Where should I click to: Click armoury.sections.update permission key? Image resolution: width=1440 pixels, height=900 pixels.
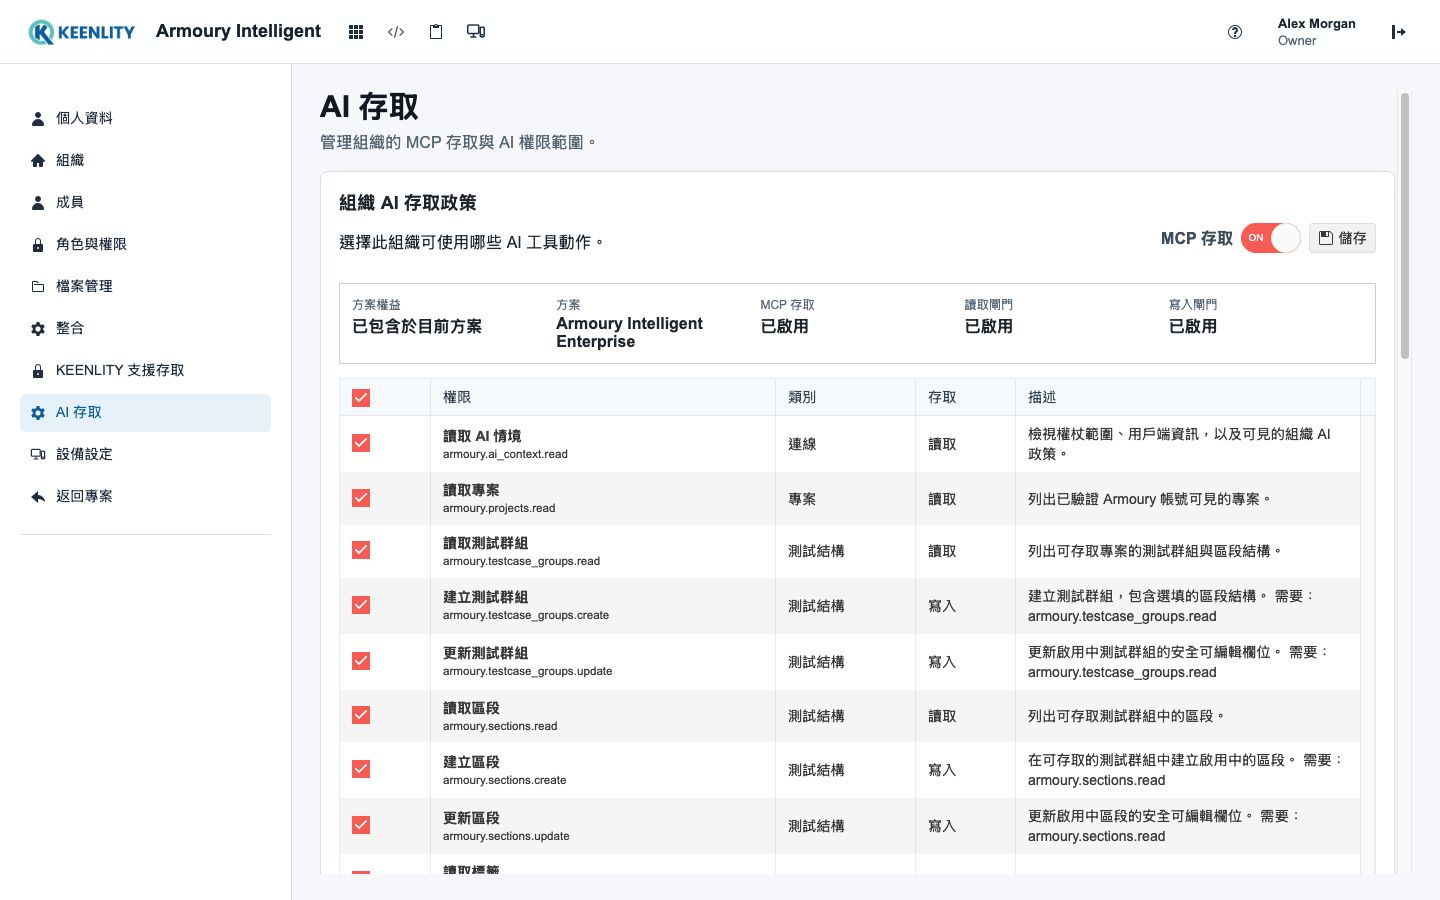coord(506,836)
